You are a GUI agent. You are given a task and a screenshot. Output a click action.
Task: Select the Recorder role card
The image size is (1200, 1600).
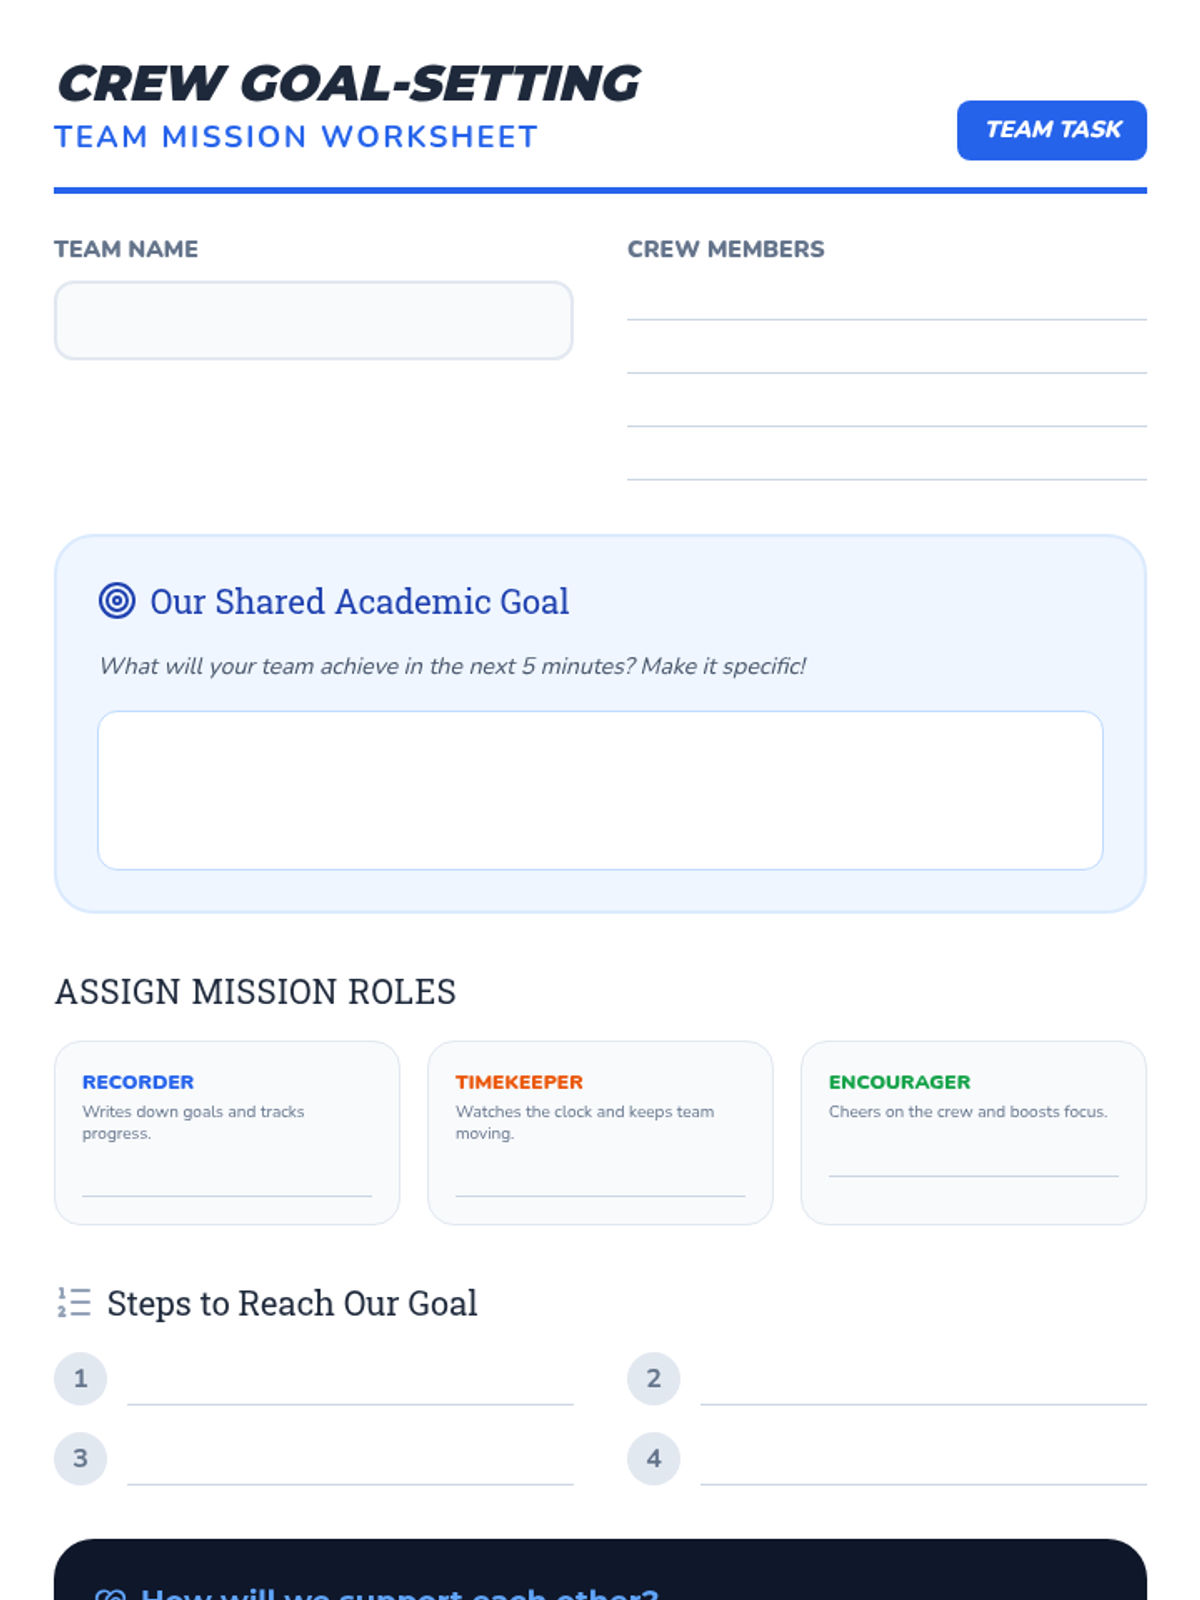click(x=227, y=1133)
